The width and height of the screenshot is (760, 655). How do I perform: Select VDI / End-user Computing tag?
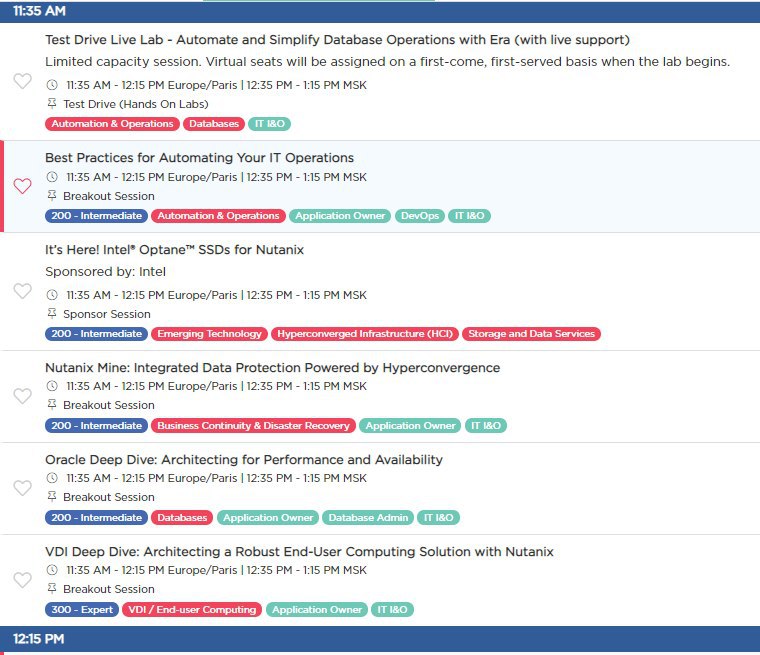pyautogui.click(x=192, y=609)
